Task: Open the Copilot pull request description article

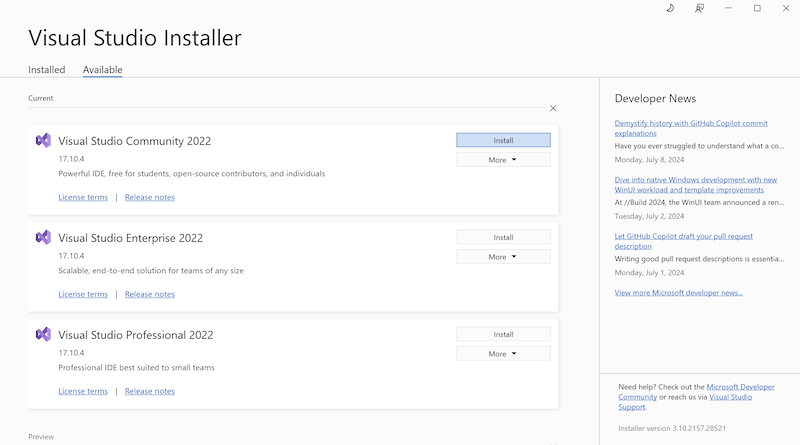Action: coord(684,241)
